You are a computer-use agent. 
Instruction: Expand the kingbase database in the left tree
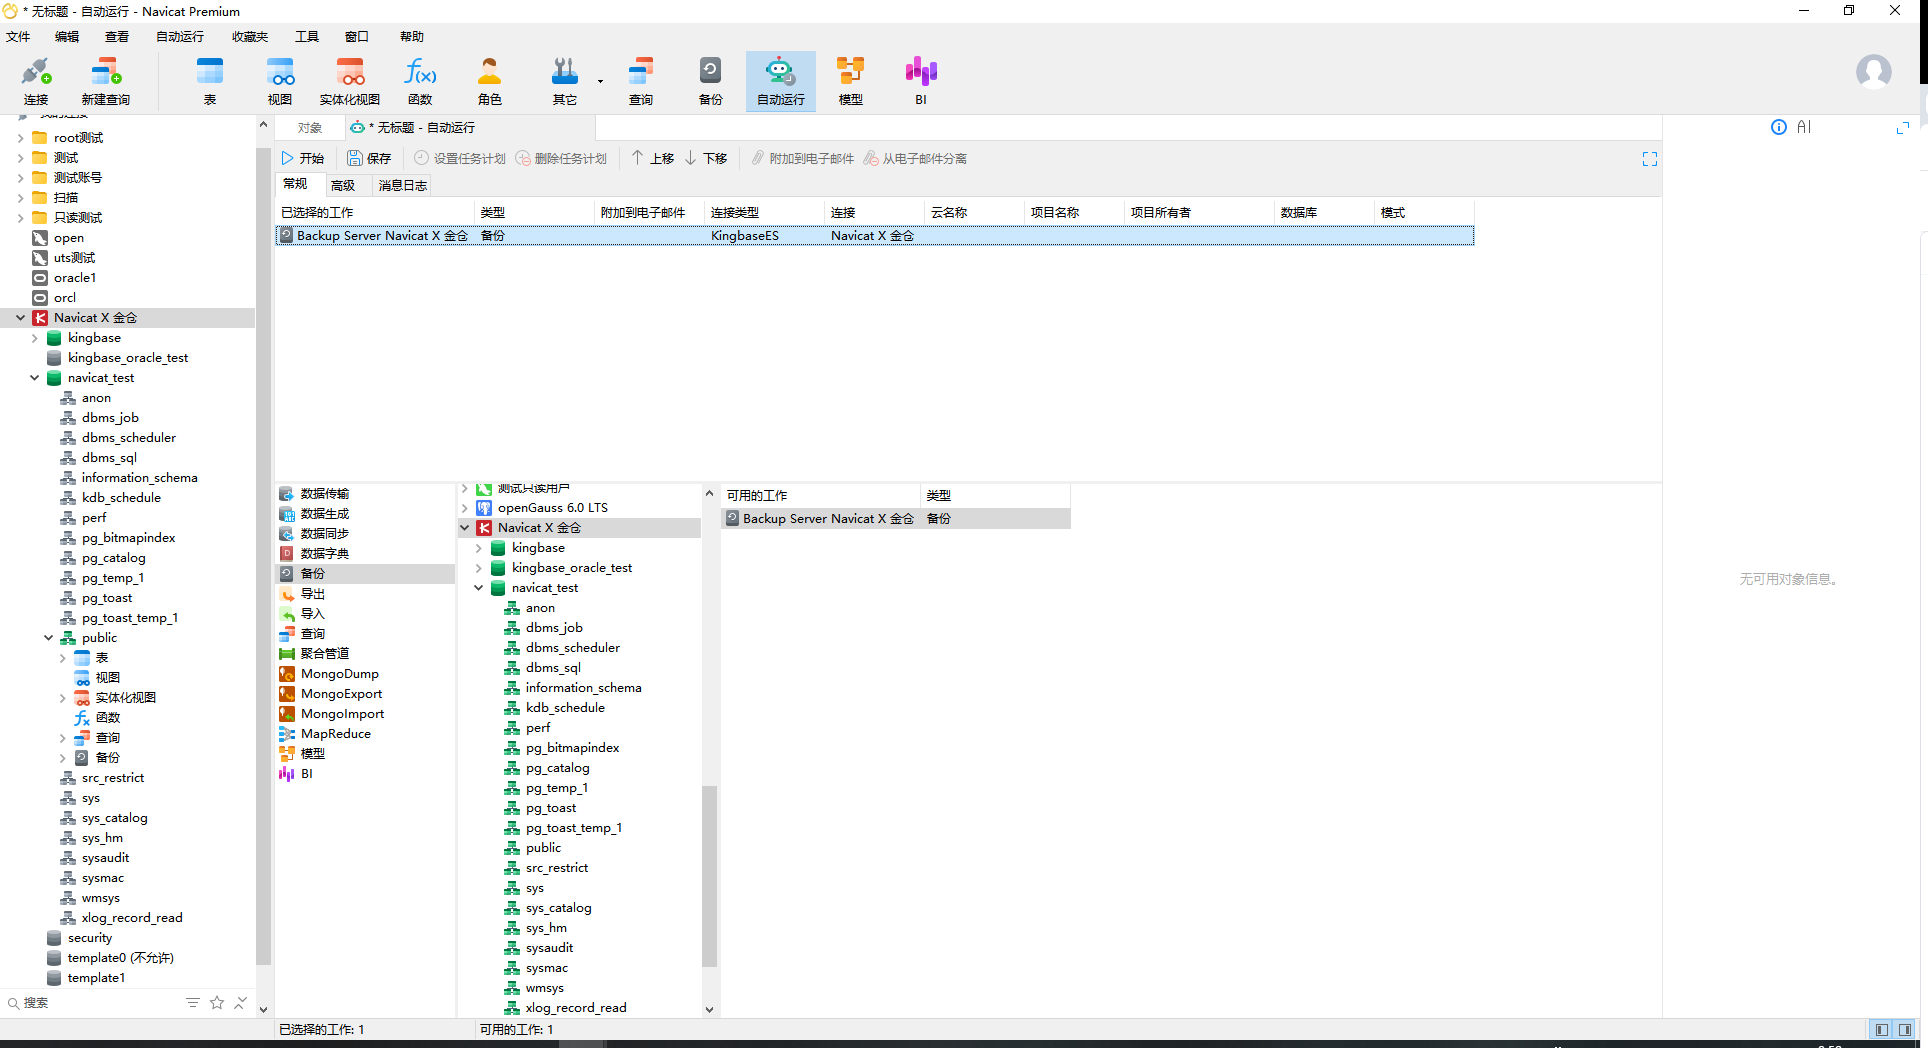[x=34, y=338]
